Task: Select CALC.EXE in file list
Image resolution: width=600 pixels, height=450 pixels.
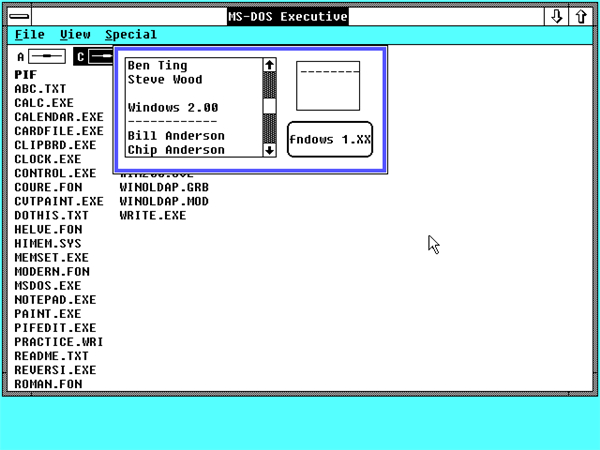Action: tap(44, 103)
